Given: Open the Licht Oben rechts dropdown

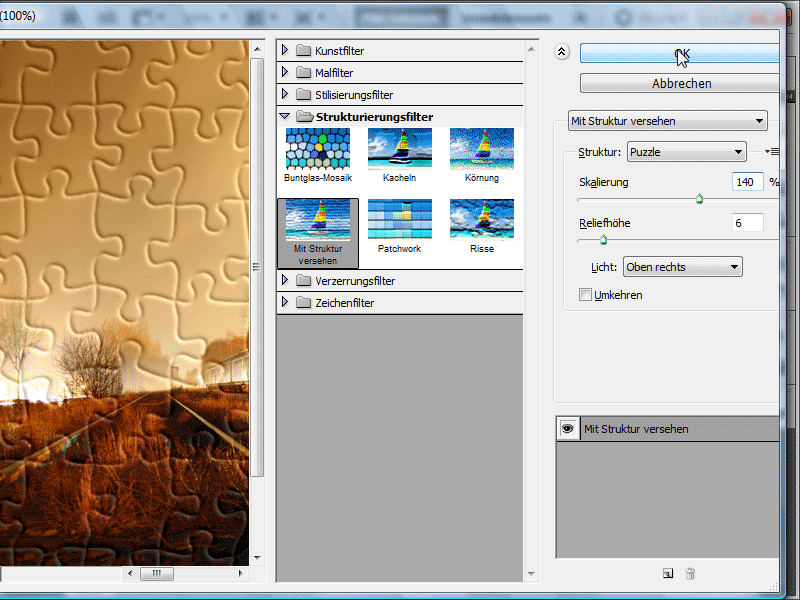Looking at the screenshot, I should pyautogui.click(x=683, y=267).
